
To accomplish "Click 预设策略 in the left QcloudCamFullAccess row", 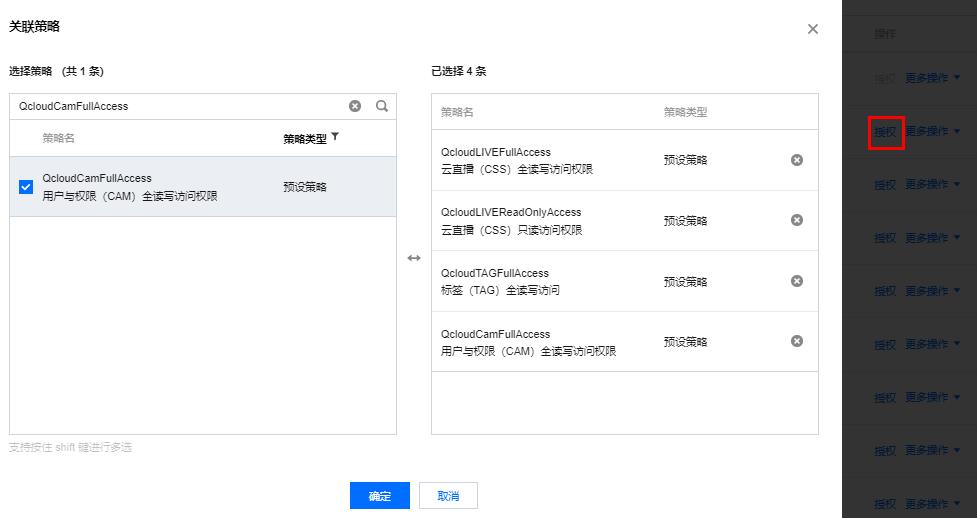I will pos(305,187).
